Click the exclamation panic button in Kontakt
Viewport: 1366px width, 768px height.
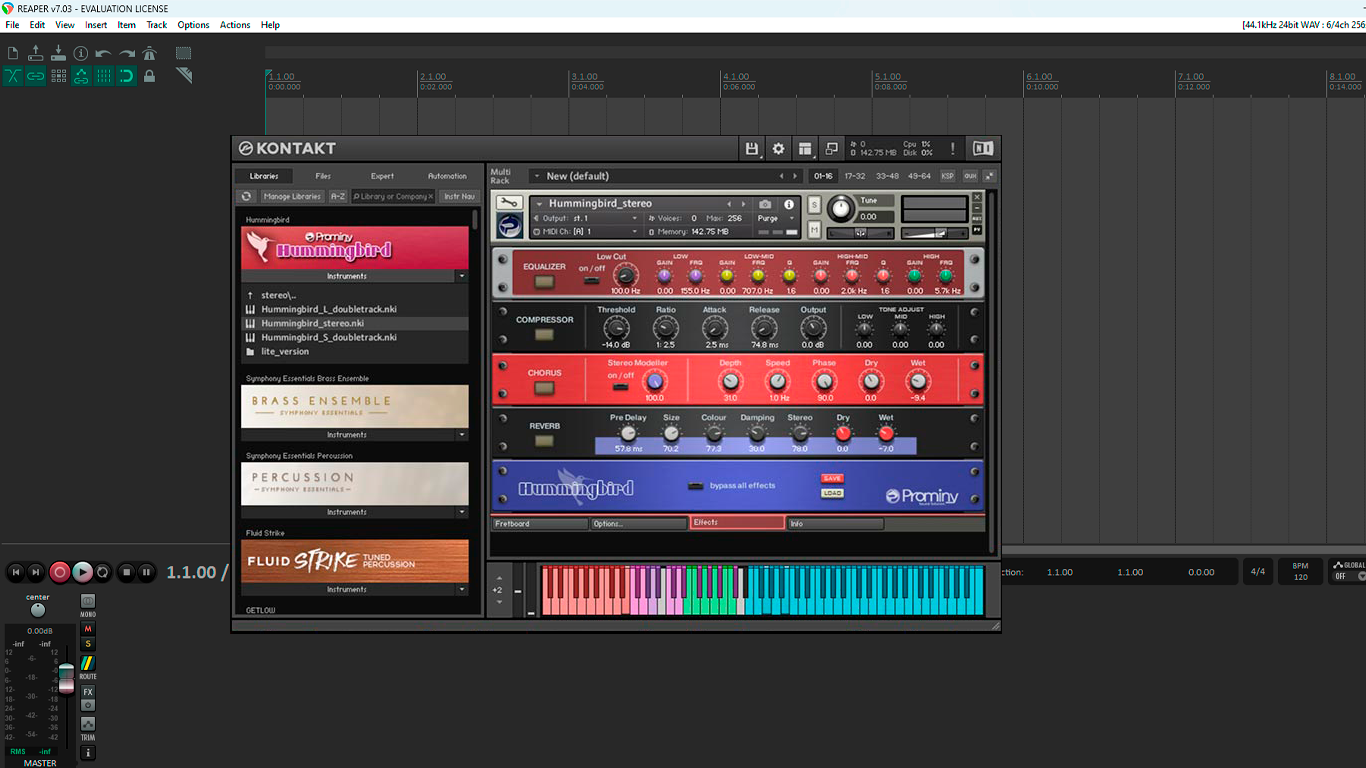click(952, 148)
